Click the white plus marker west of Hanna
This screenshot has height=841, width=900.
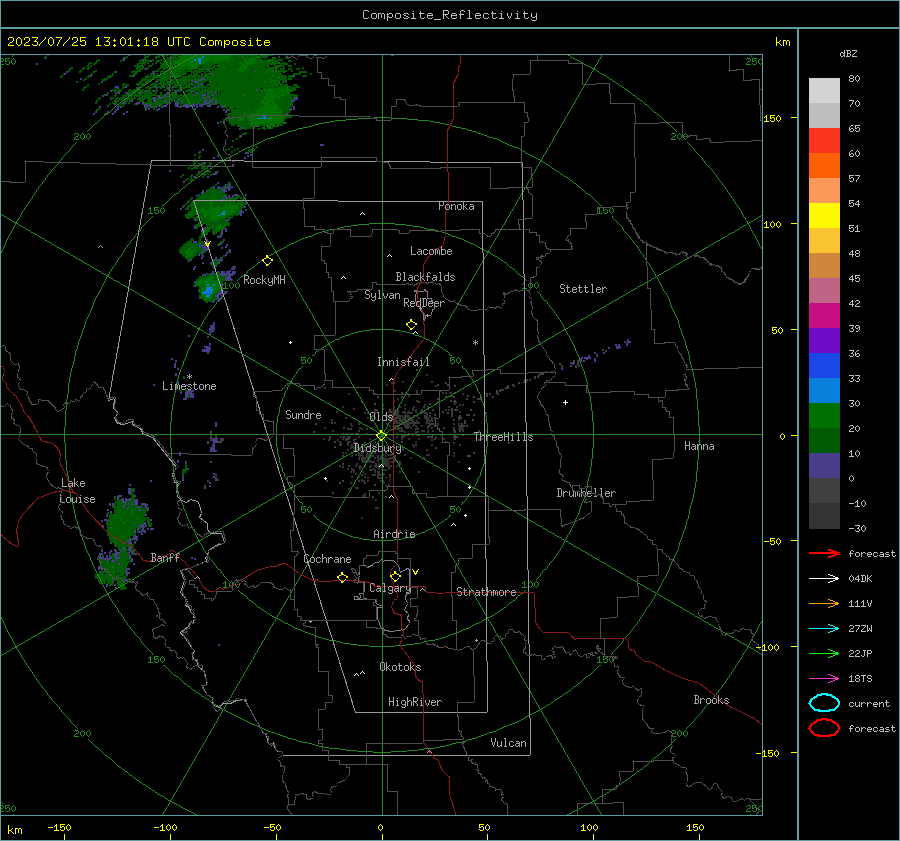565,402
